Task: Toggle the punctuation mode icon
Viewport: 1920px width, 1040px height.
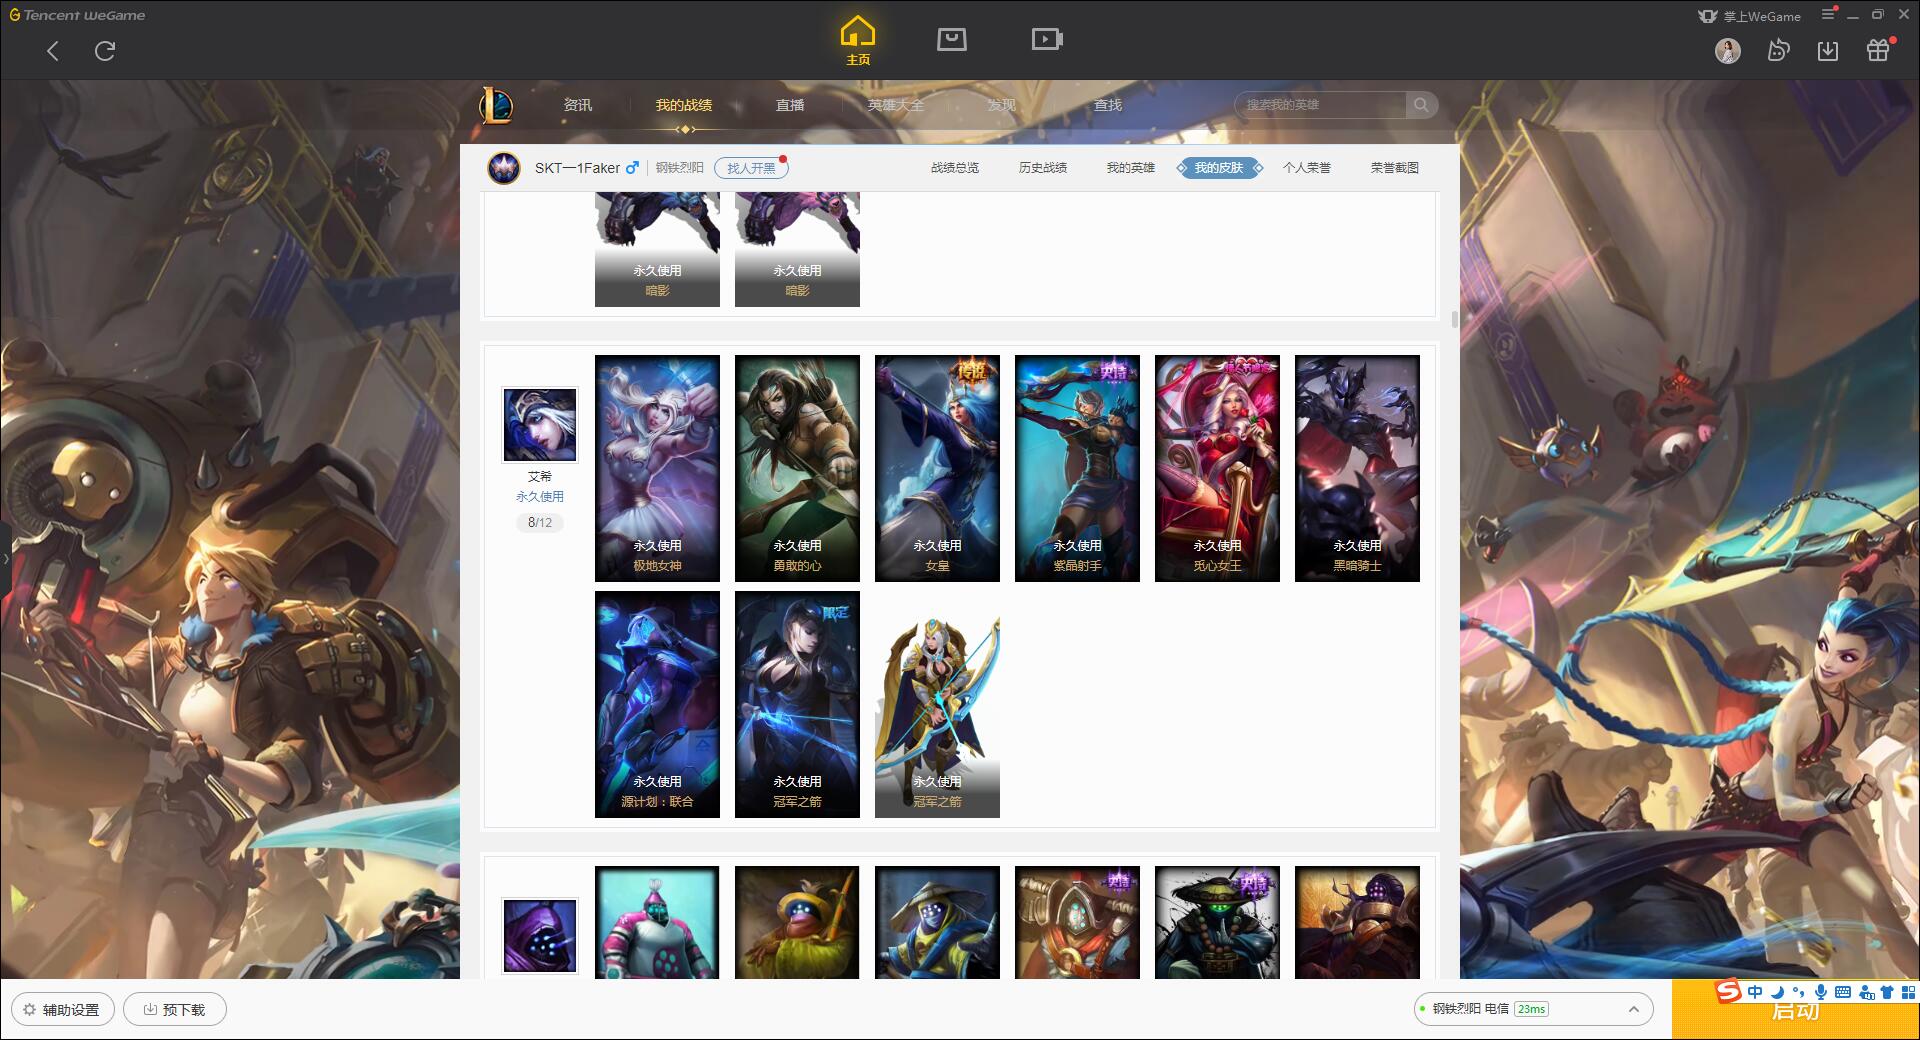Action: pos(1798,992)
